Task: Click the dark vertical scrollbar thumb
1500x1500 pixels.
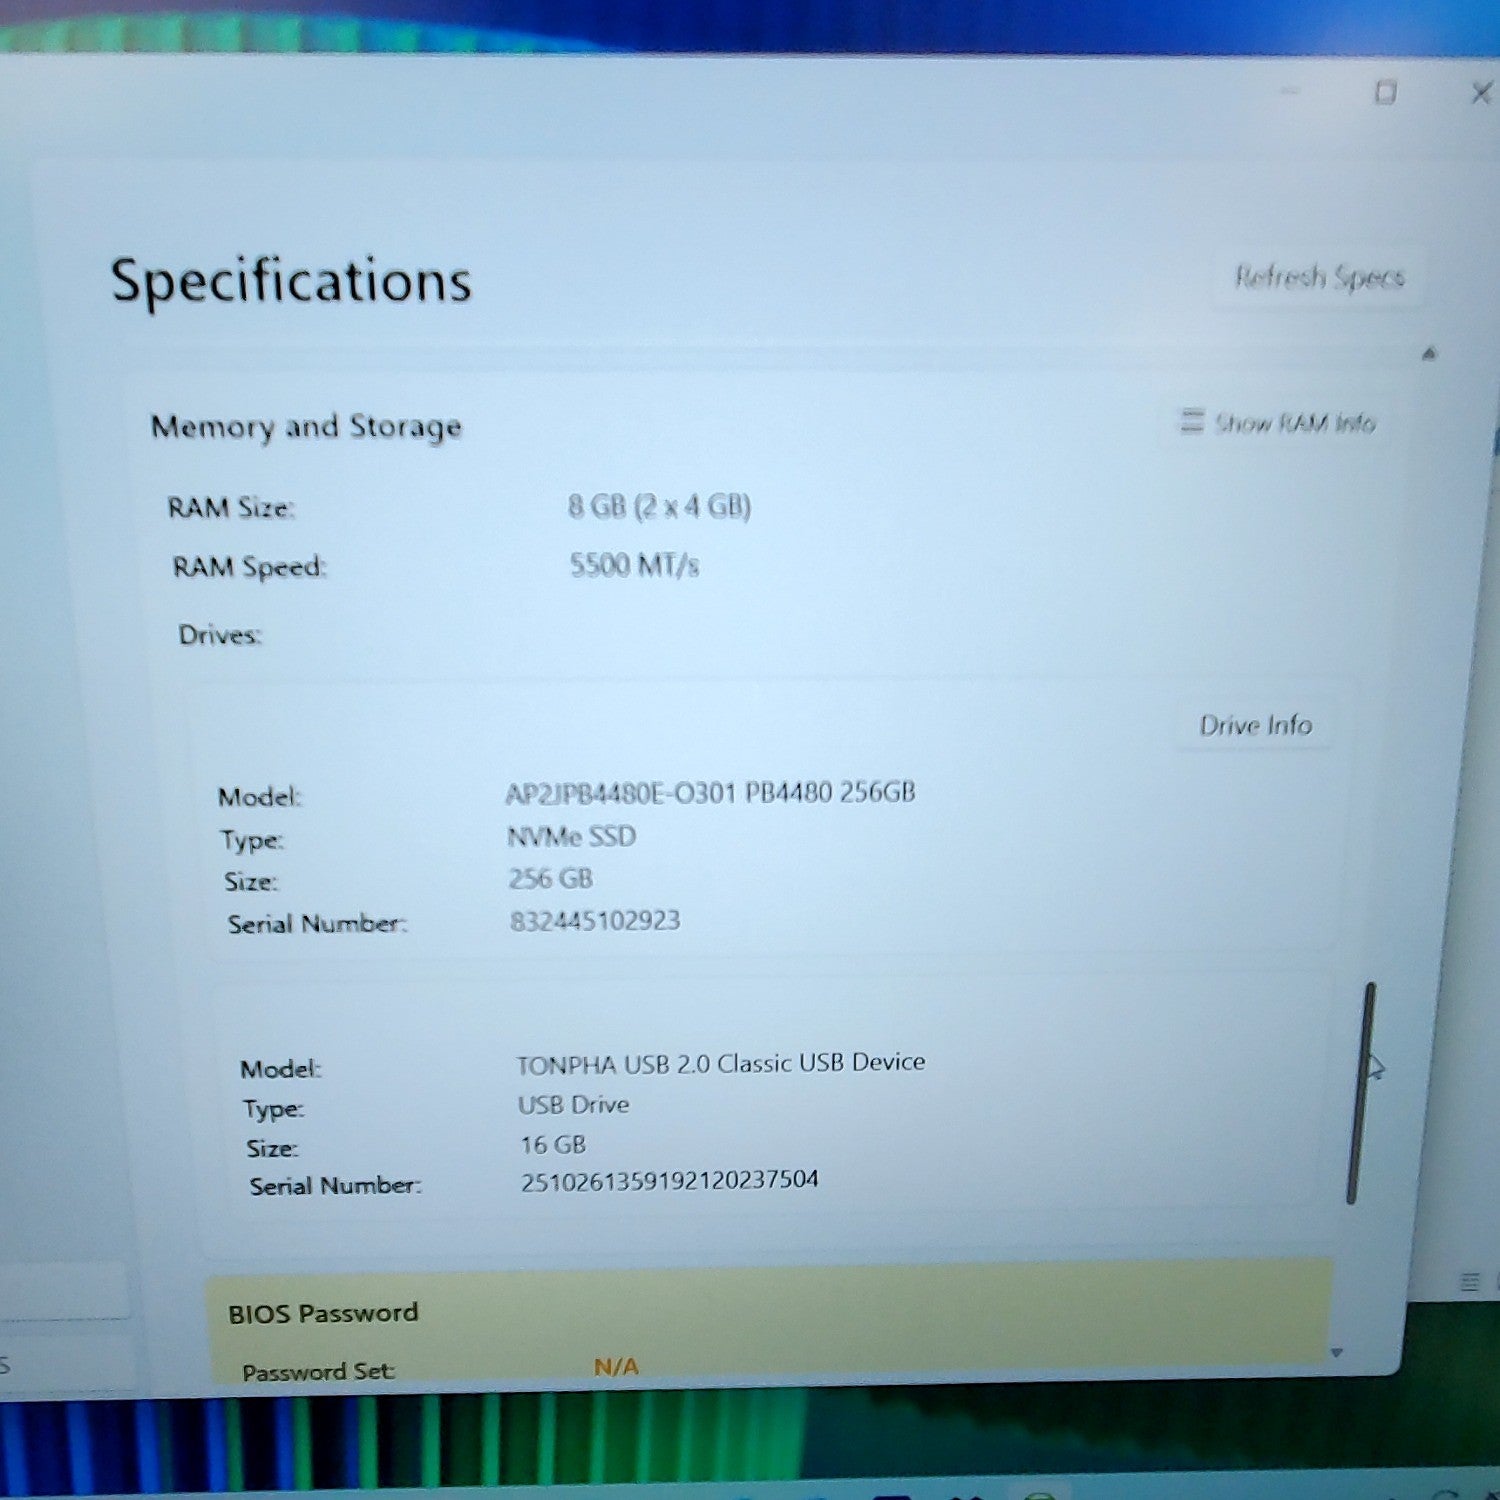Action: pos(1361,1093)
